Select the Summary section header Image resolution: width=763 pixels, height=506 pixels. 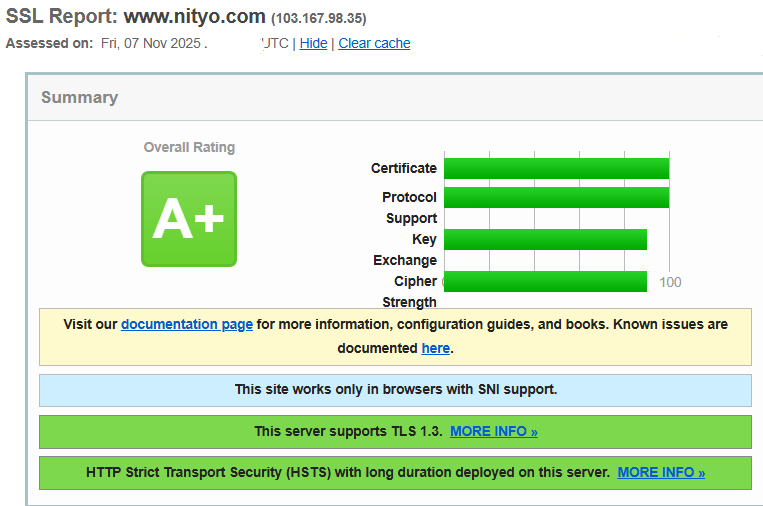coord(79,97)
